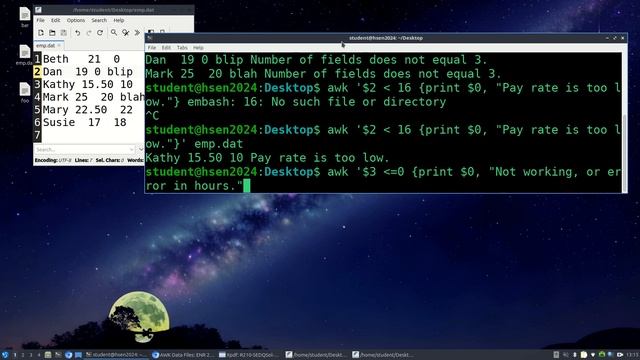Click the Bluetooth tray icon

tap(575, 355)
